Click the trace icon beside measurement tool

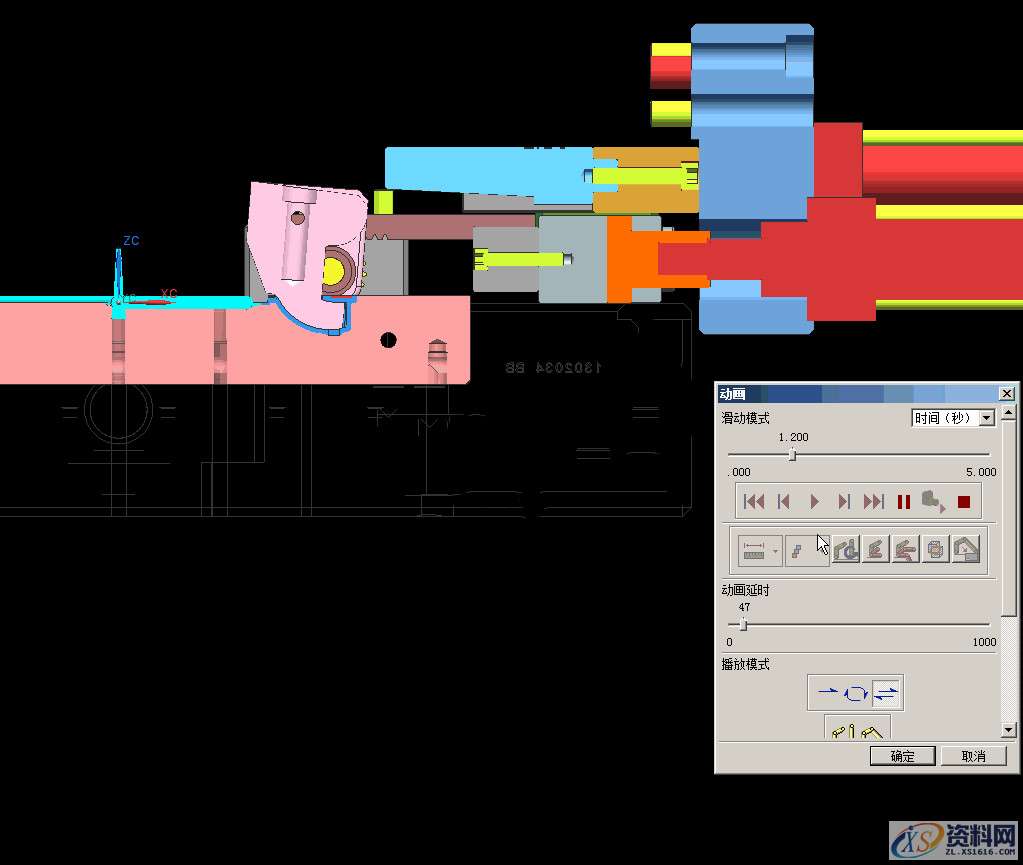click(x=797, y=550)
